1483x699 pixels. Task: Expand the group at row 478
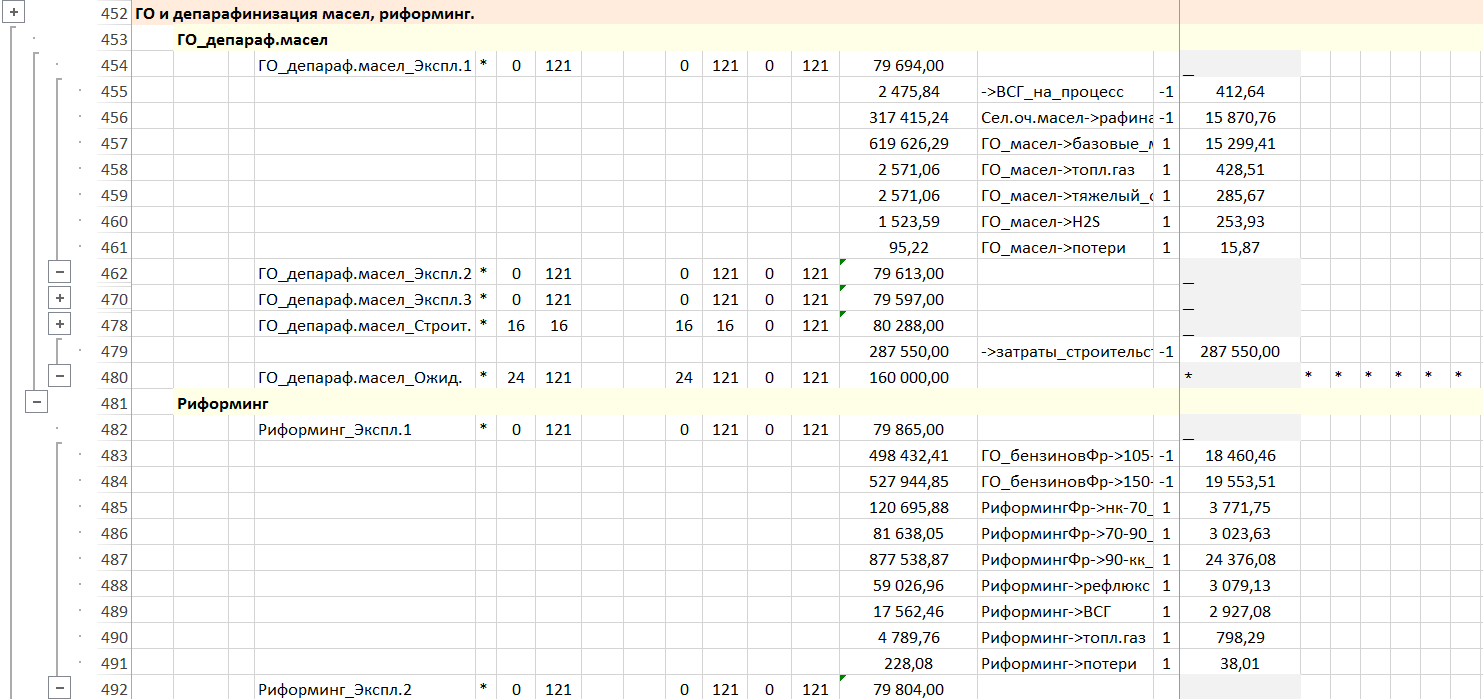(60, 324)
